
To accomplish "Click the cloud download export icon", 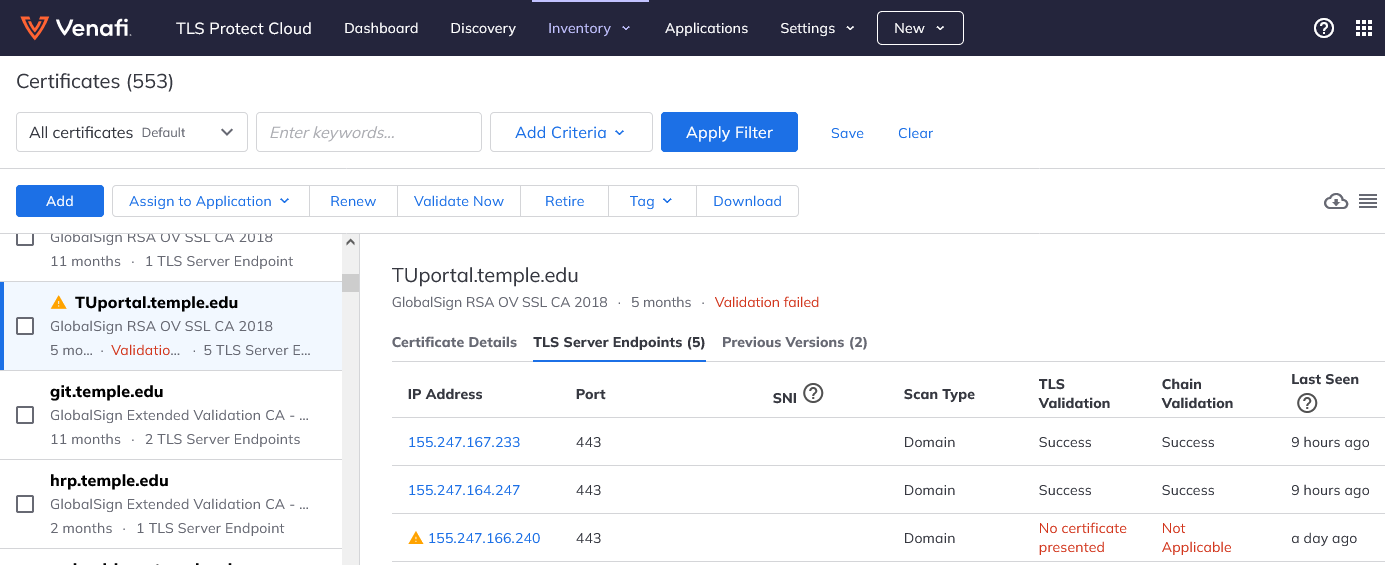I will [x=1335, y=201].
